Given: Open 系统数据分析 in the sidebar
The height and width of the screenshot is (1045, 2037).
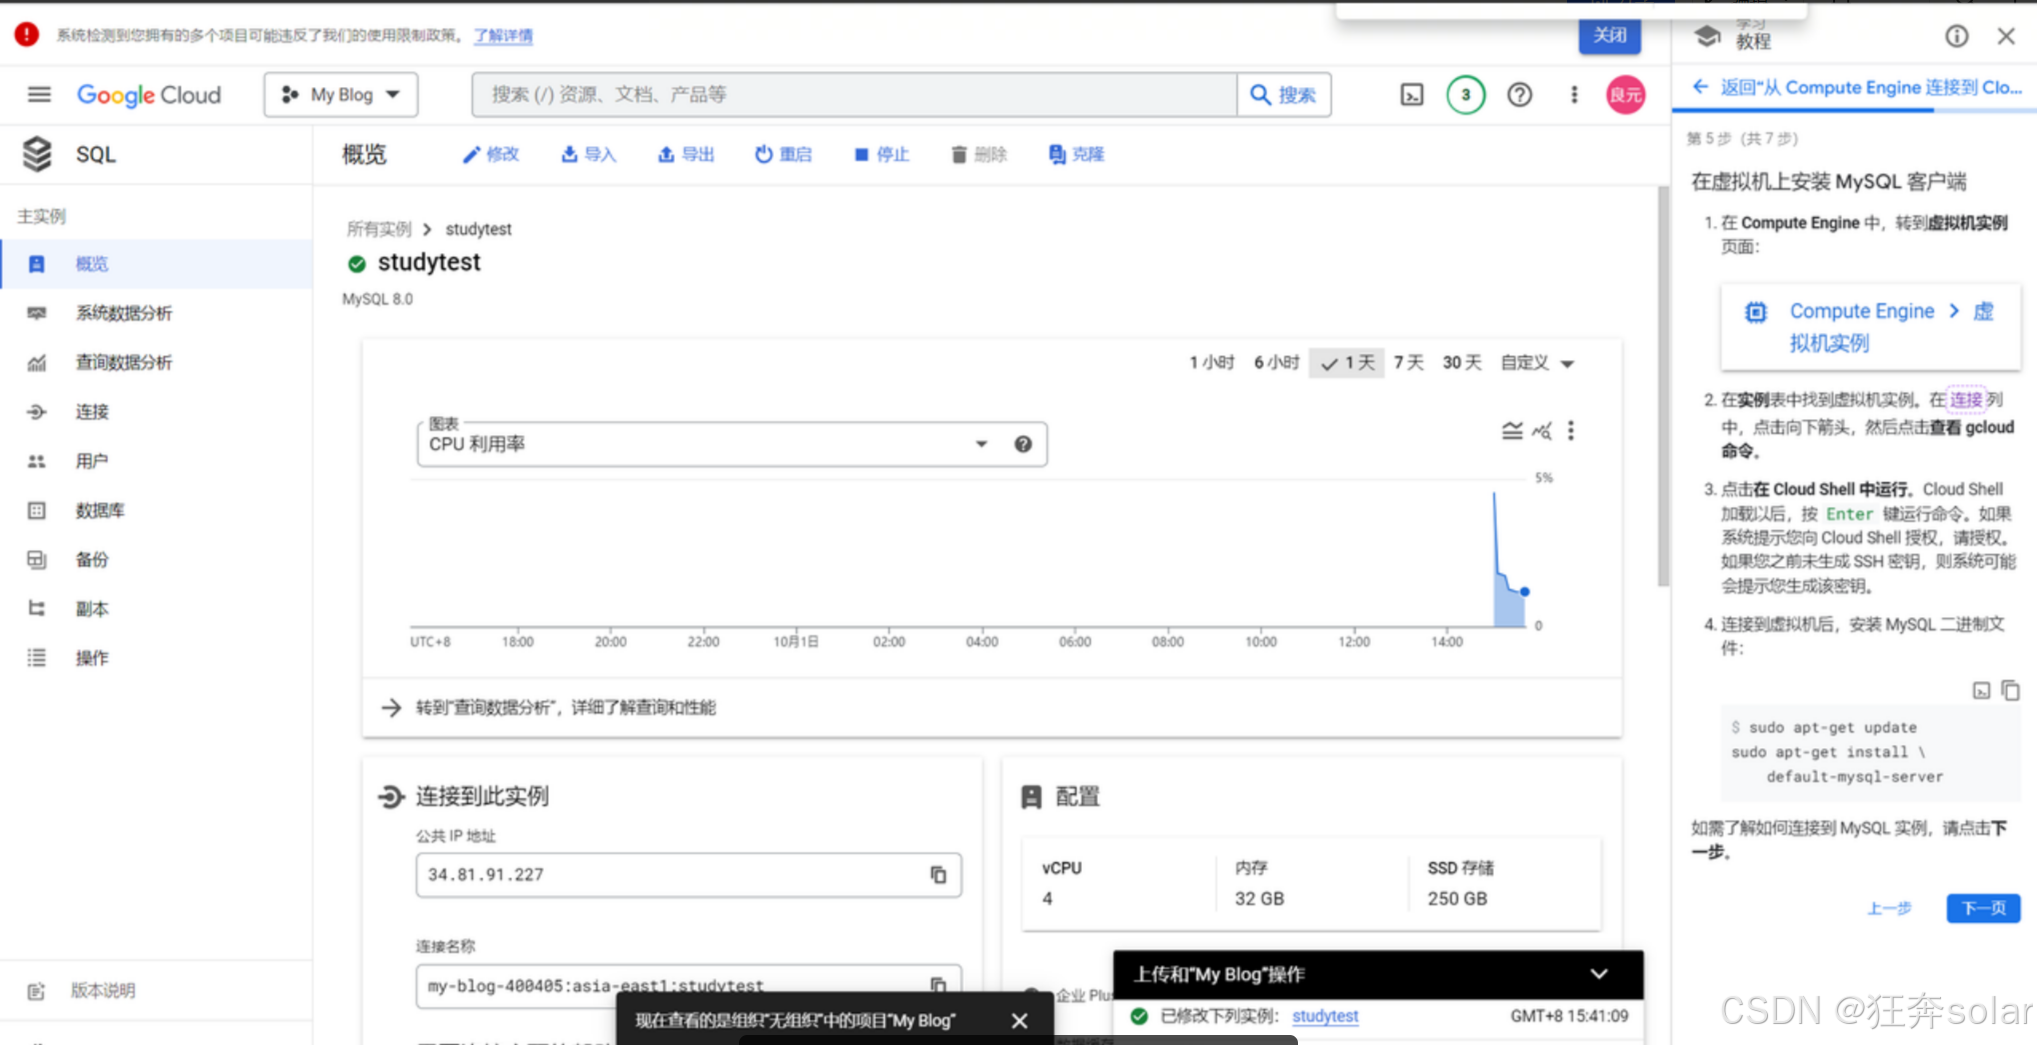Looking at the screenshot, I should tap(157, 313).
